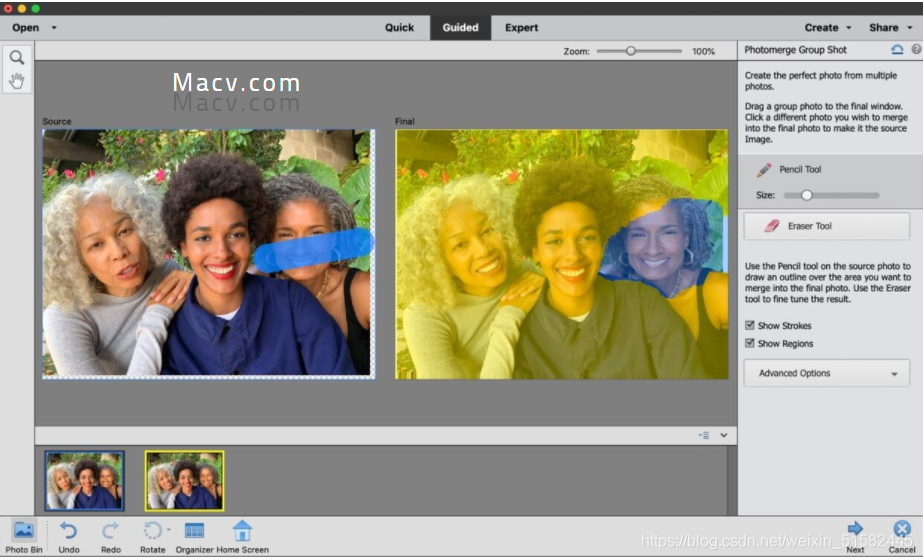Adjust the Zoom slider handle
This screenshot has width=923, height=560.
click(x=630, y=51)
